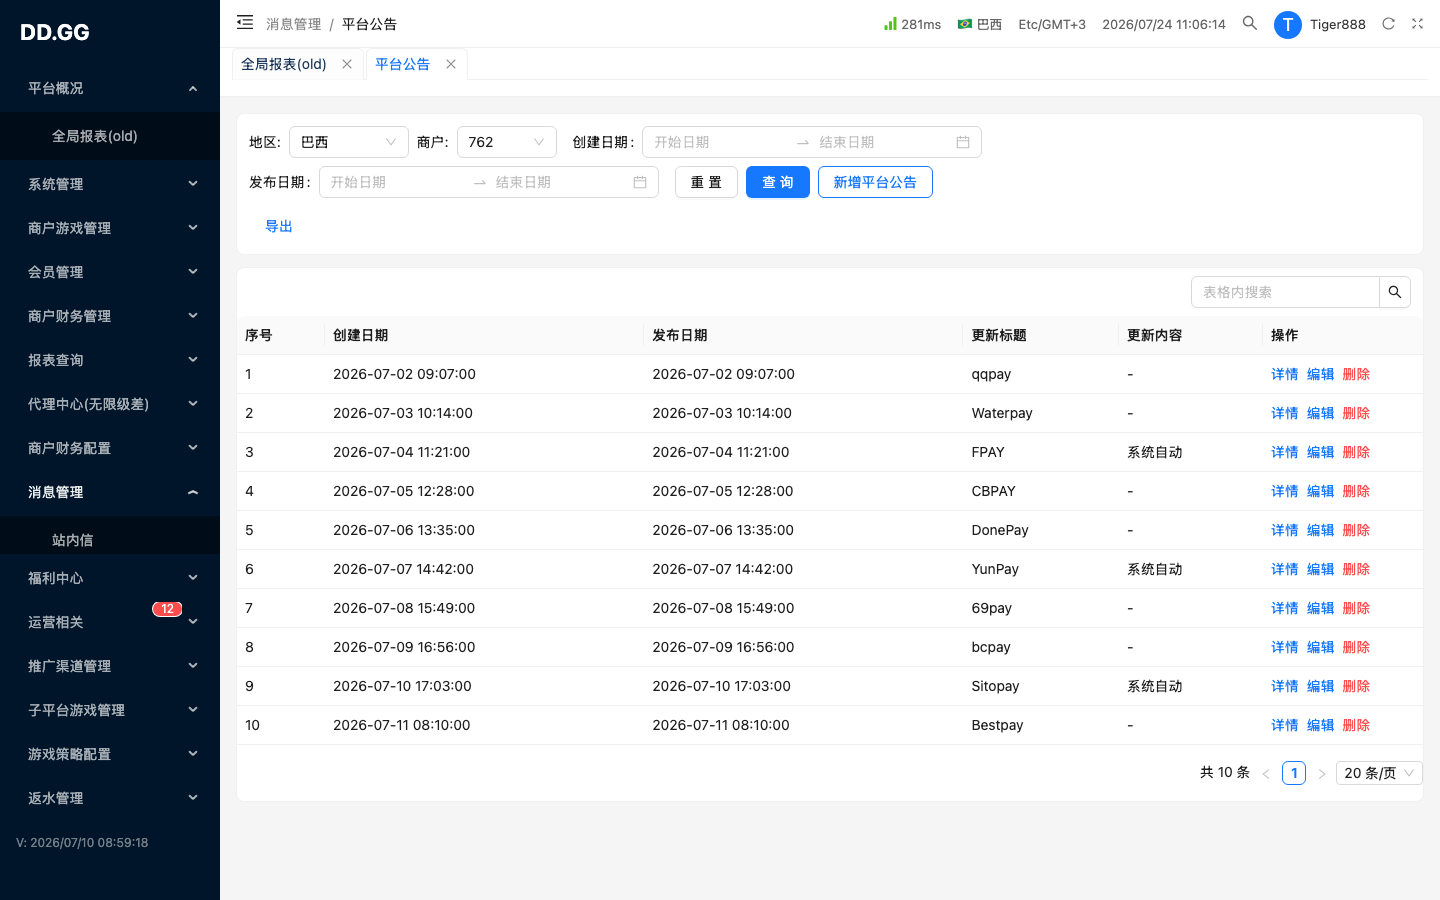Collapse the 消息管理 menu
Viewport: 1440px width, 900px height.
tap(110, 492)
